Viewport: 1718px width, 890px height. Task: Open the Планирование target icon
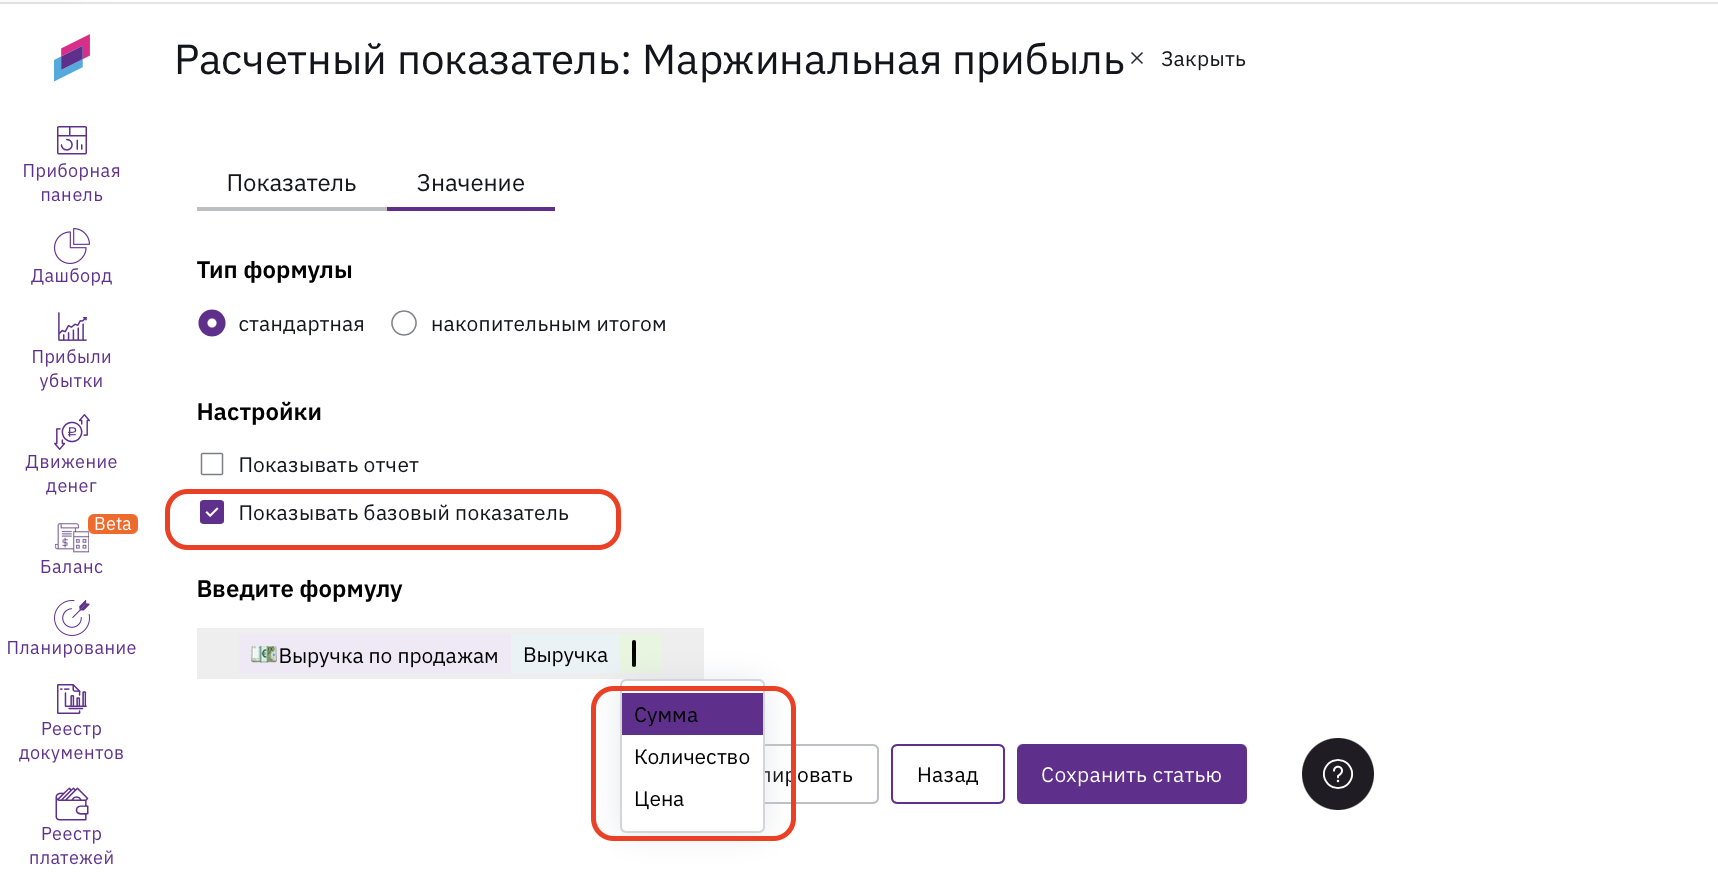coord(71,618)
